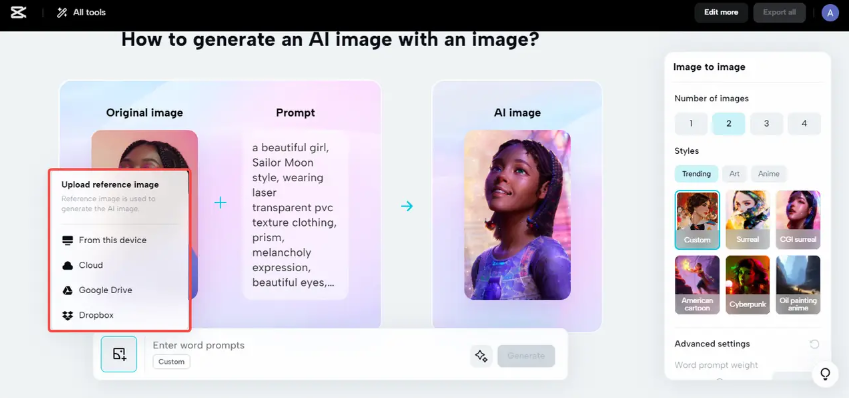Set number of images to 4
This screenshot has height=398, width=849.
point(804,123)
